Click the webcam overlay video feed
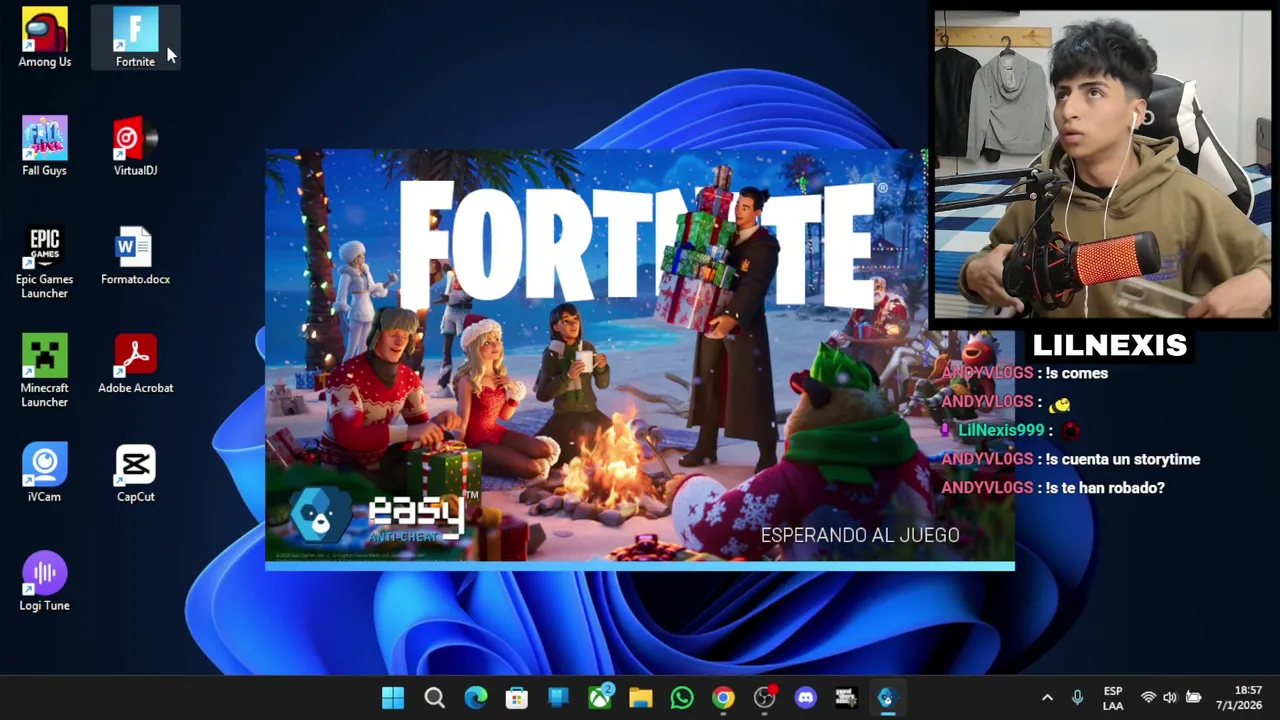 (x=1102, y=165)
